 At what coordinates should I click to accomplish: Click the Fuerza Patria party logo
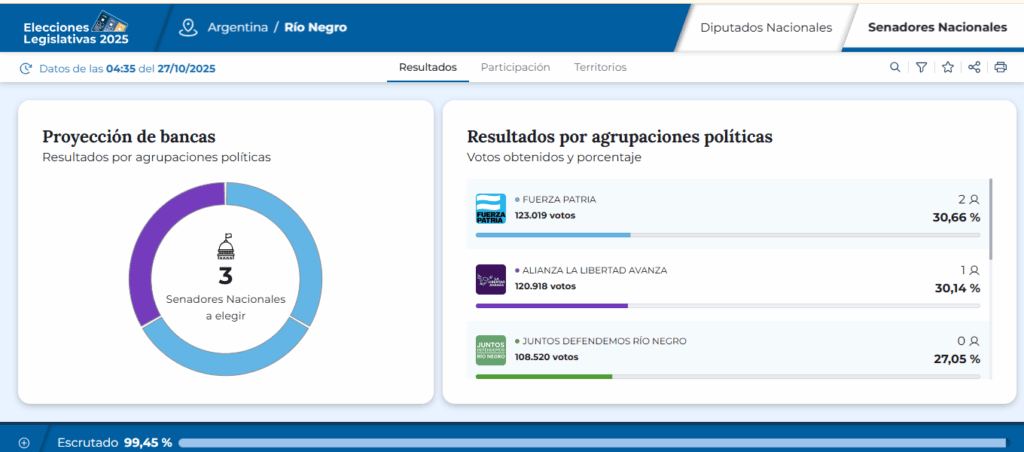tap(490, 208)
